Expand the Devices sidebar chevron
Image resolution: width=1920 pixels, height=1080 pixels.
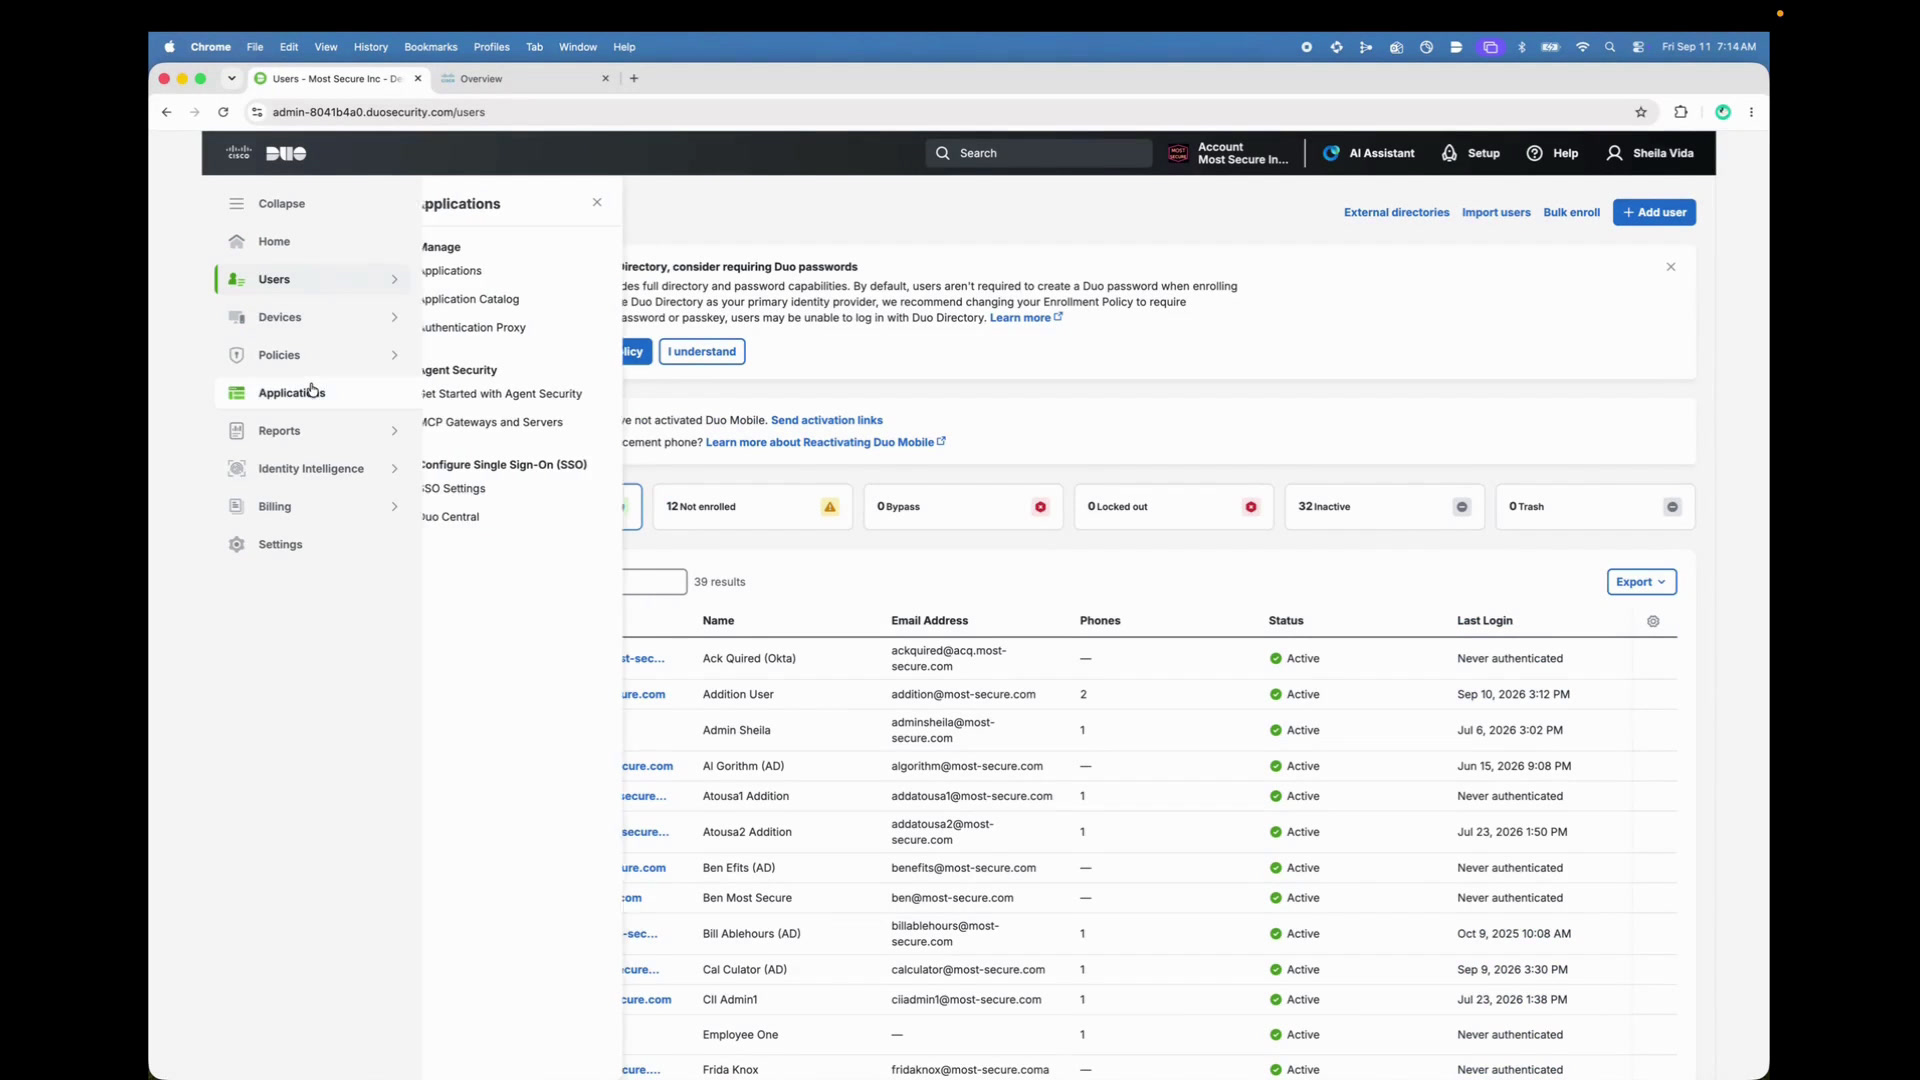pos(394,318)
